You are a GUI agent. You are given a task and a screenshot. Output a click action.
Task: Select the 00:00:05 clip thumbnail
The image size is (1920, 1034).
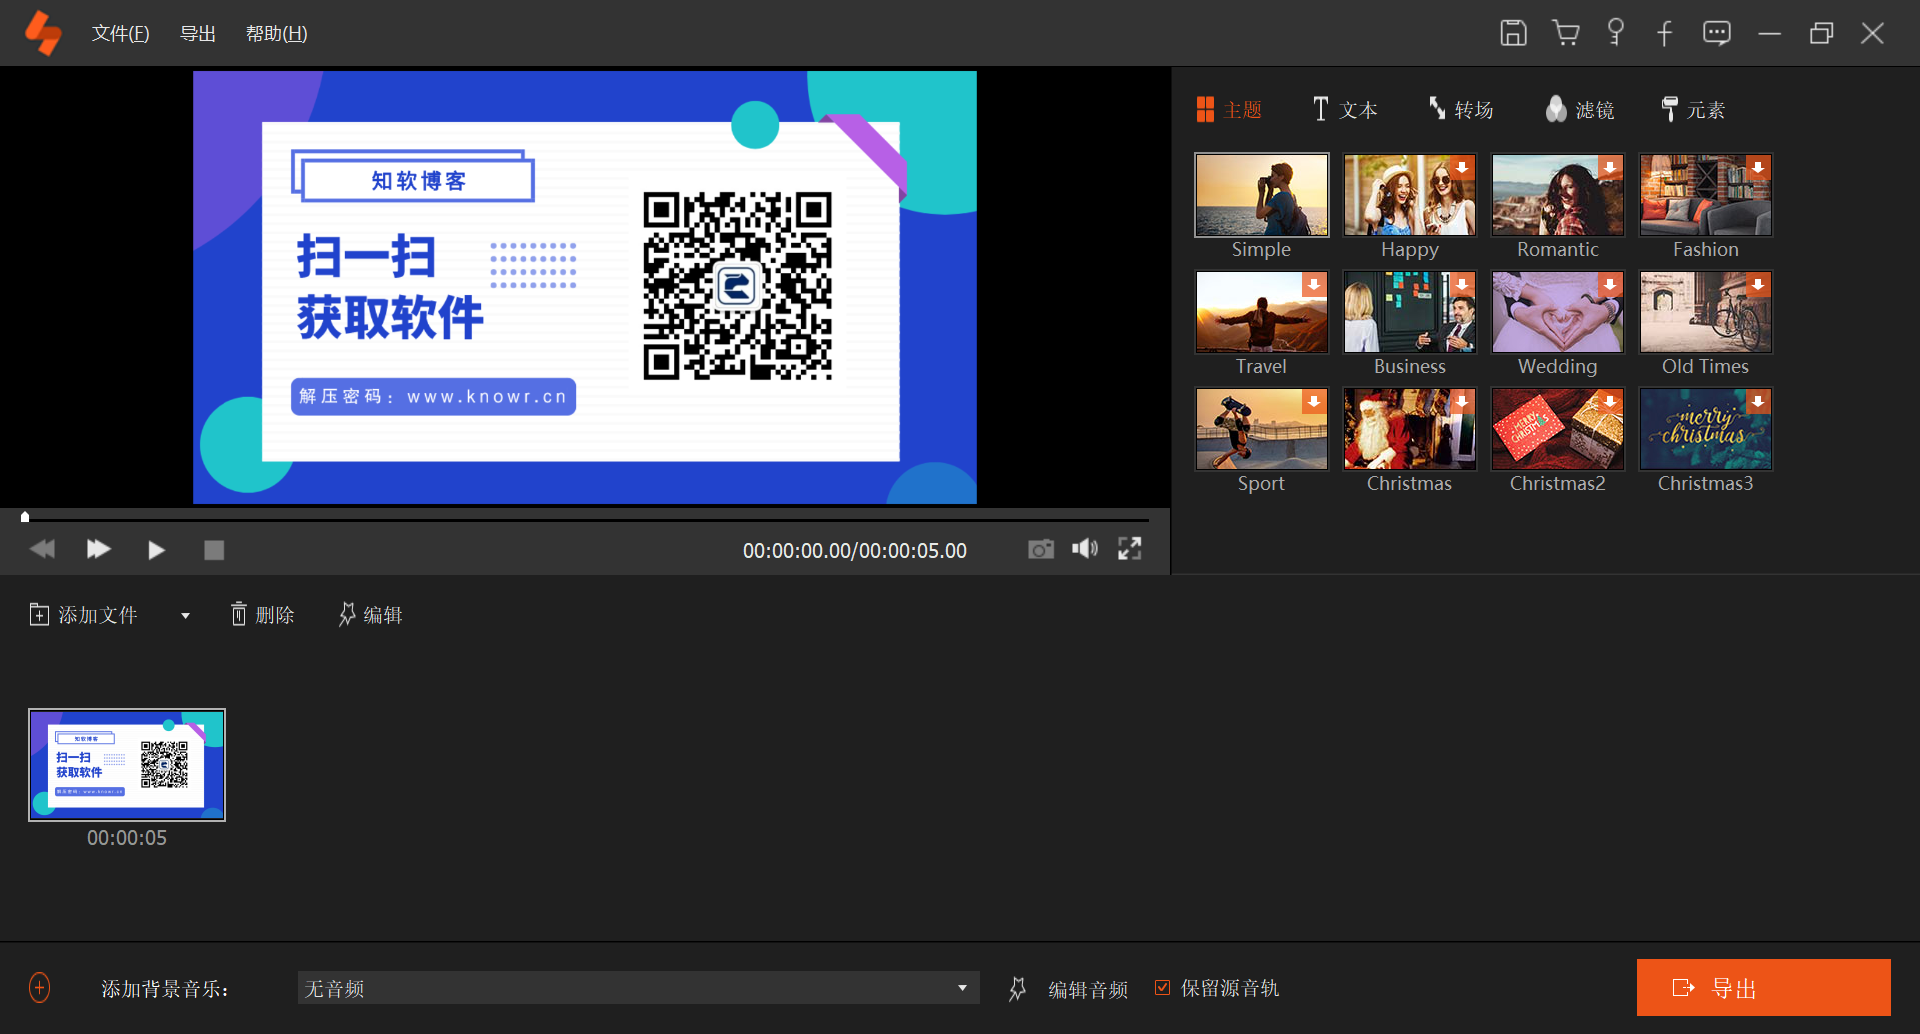[127, 765]
